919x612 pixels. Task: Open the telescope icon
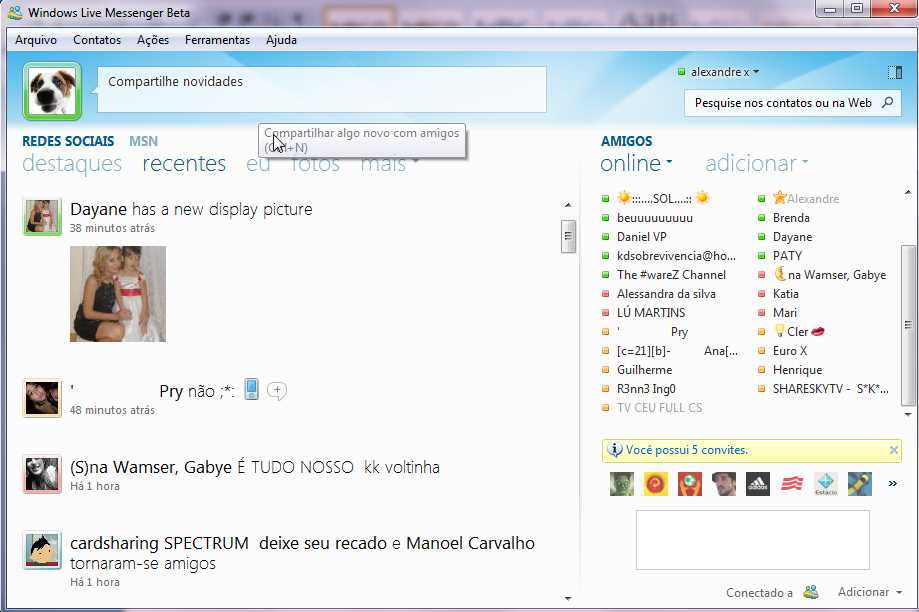coord(860,484)
